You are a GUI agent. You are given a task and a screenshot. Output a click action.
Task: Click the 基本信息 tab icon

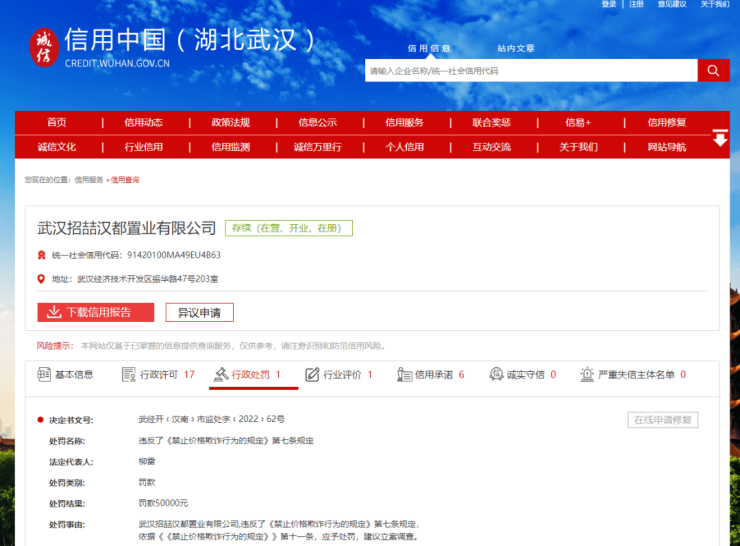point(43,375)
